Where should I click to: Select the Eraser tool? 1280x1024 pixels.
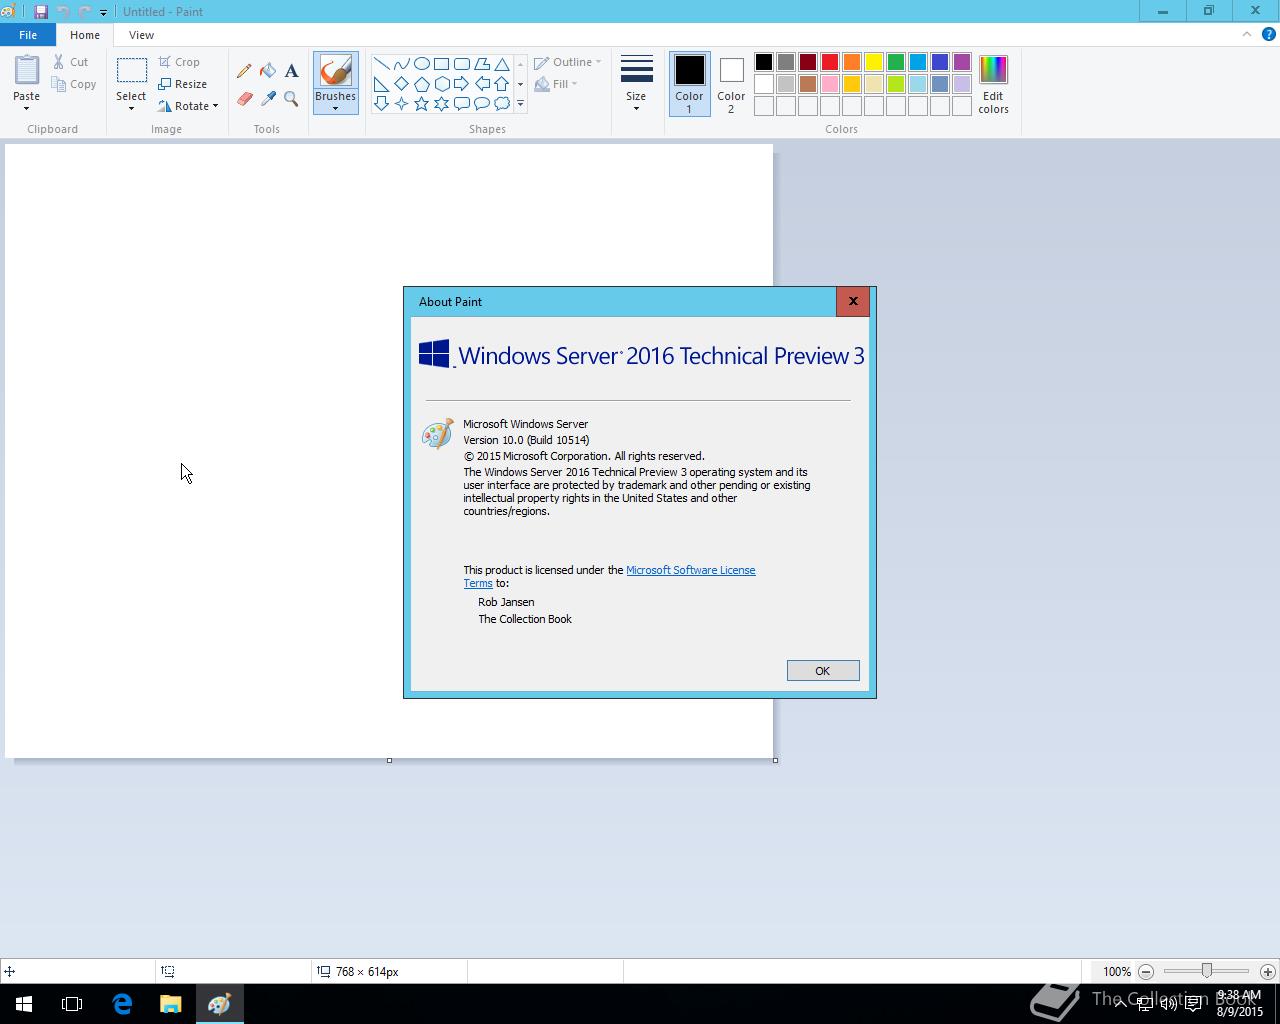click(244, 99)
